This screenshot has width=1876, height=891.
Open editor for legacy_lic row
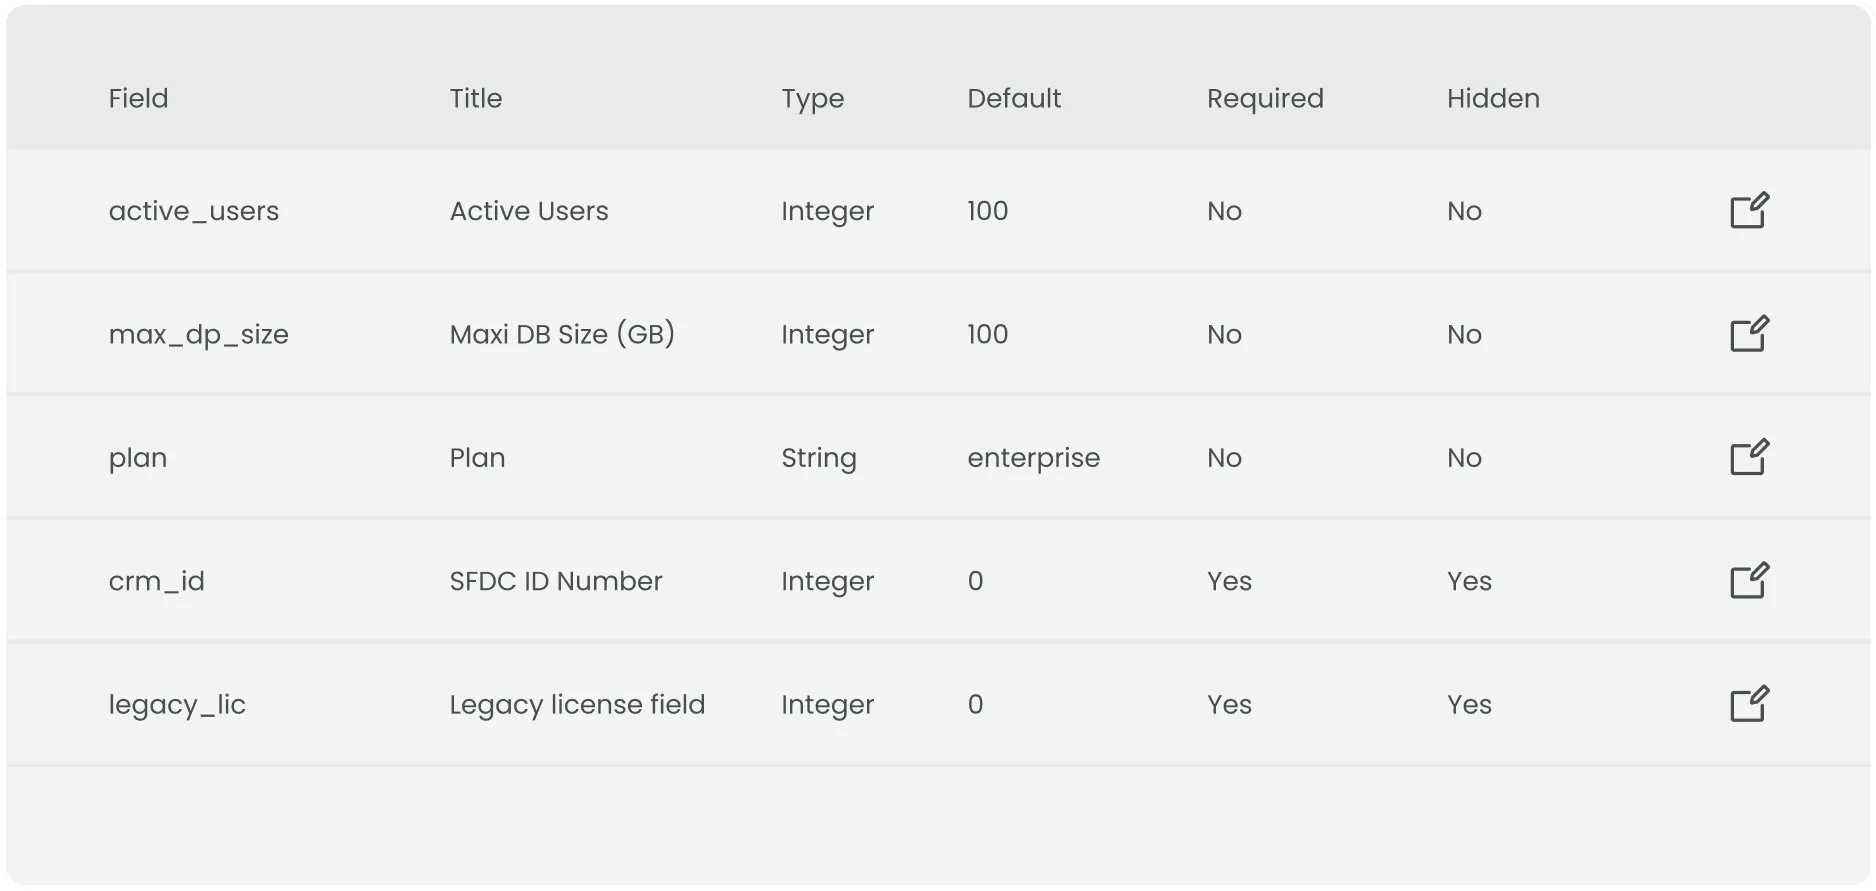tap(1749, 704)
